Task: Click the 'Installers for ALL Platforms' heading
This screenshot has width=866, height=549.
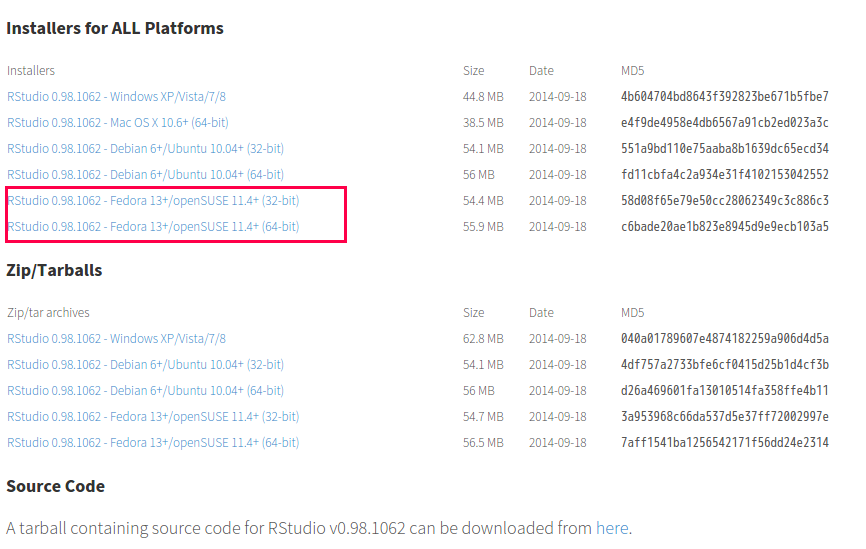Action: point(115,28)
